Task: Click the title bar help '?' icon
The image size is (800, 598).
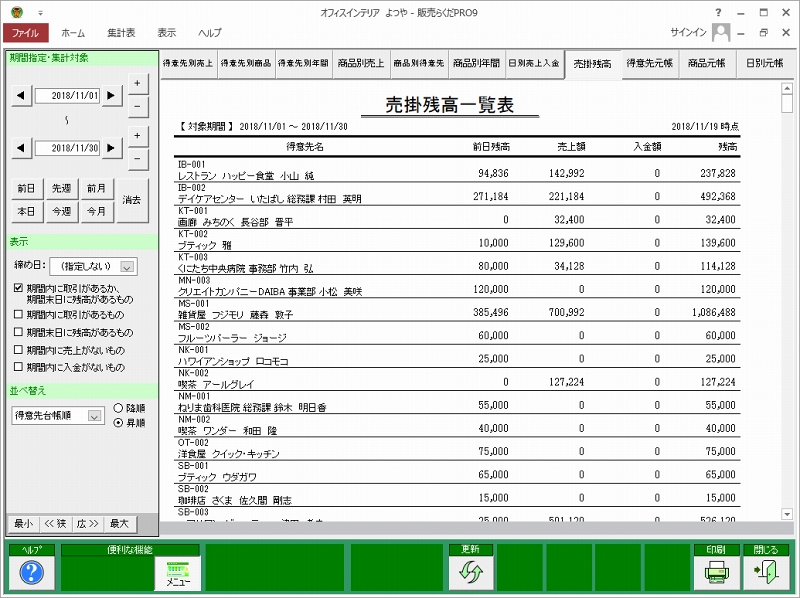Action: [x=718, y=10]
